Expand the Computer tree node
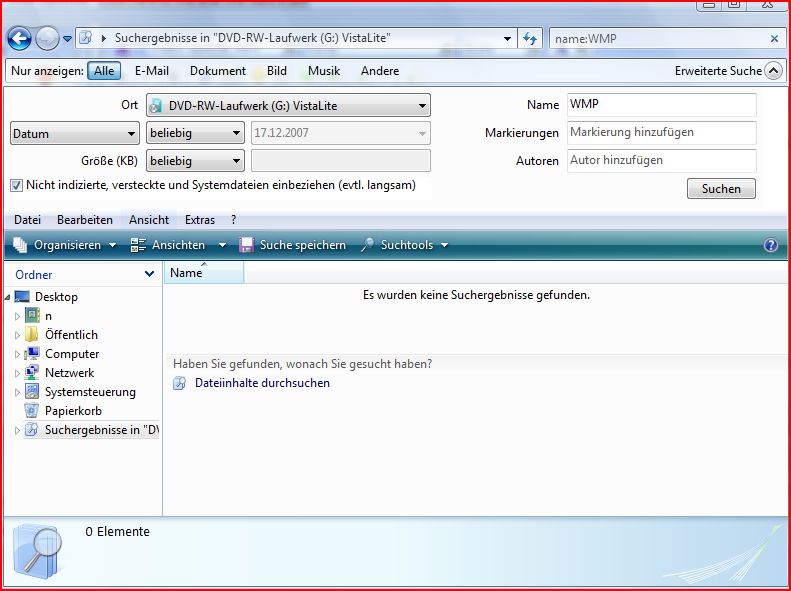The width and height of the screenshot is (791, 591). click(17, 354)
